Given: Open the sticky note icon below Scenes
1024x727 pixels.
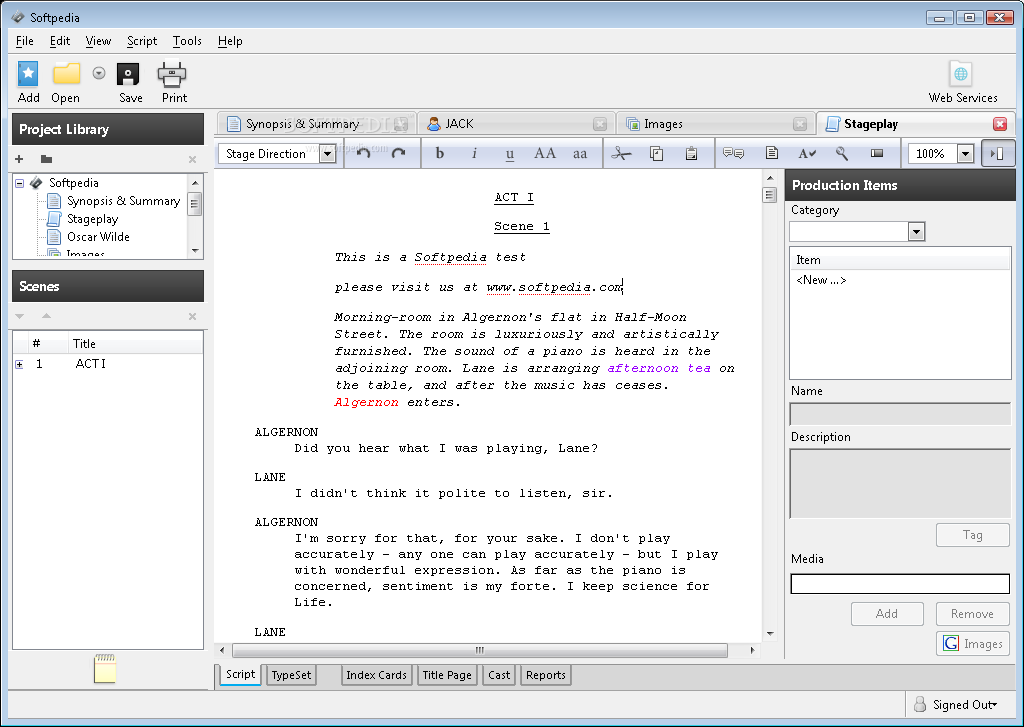Looking at the screenshot, I should [x=105, y=668].
